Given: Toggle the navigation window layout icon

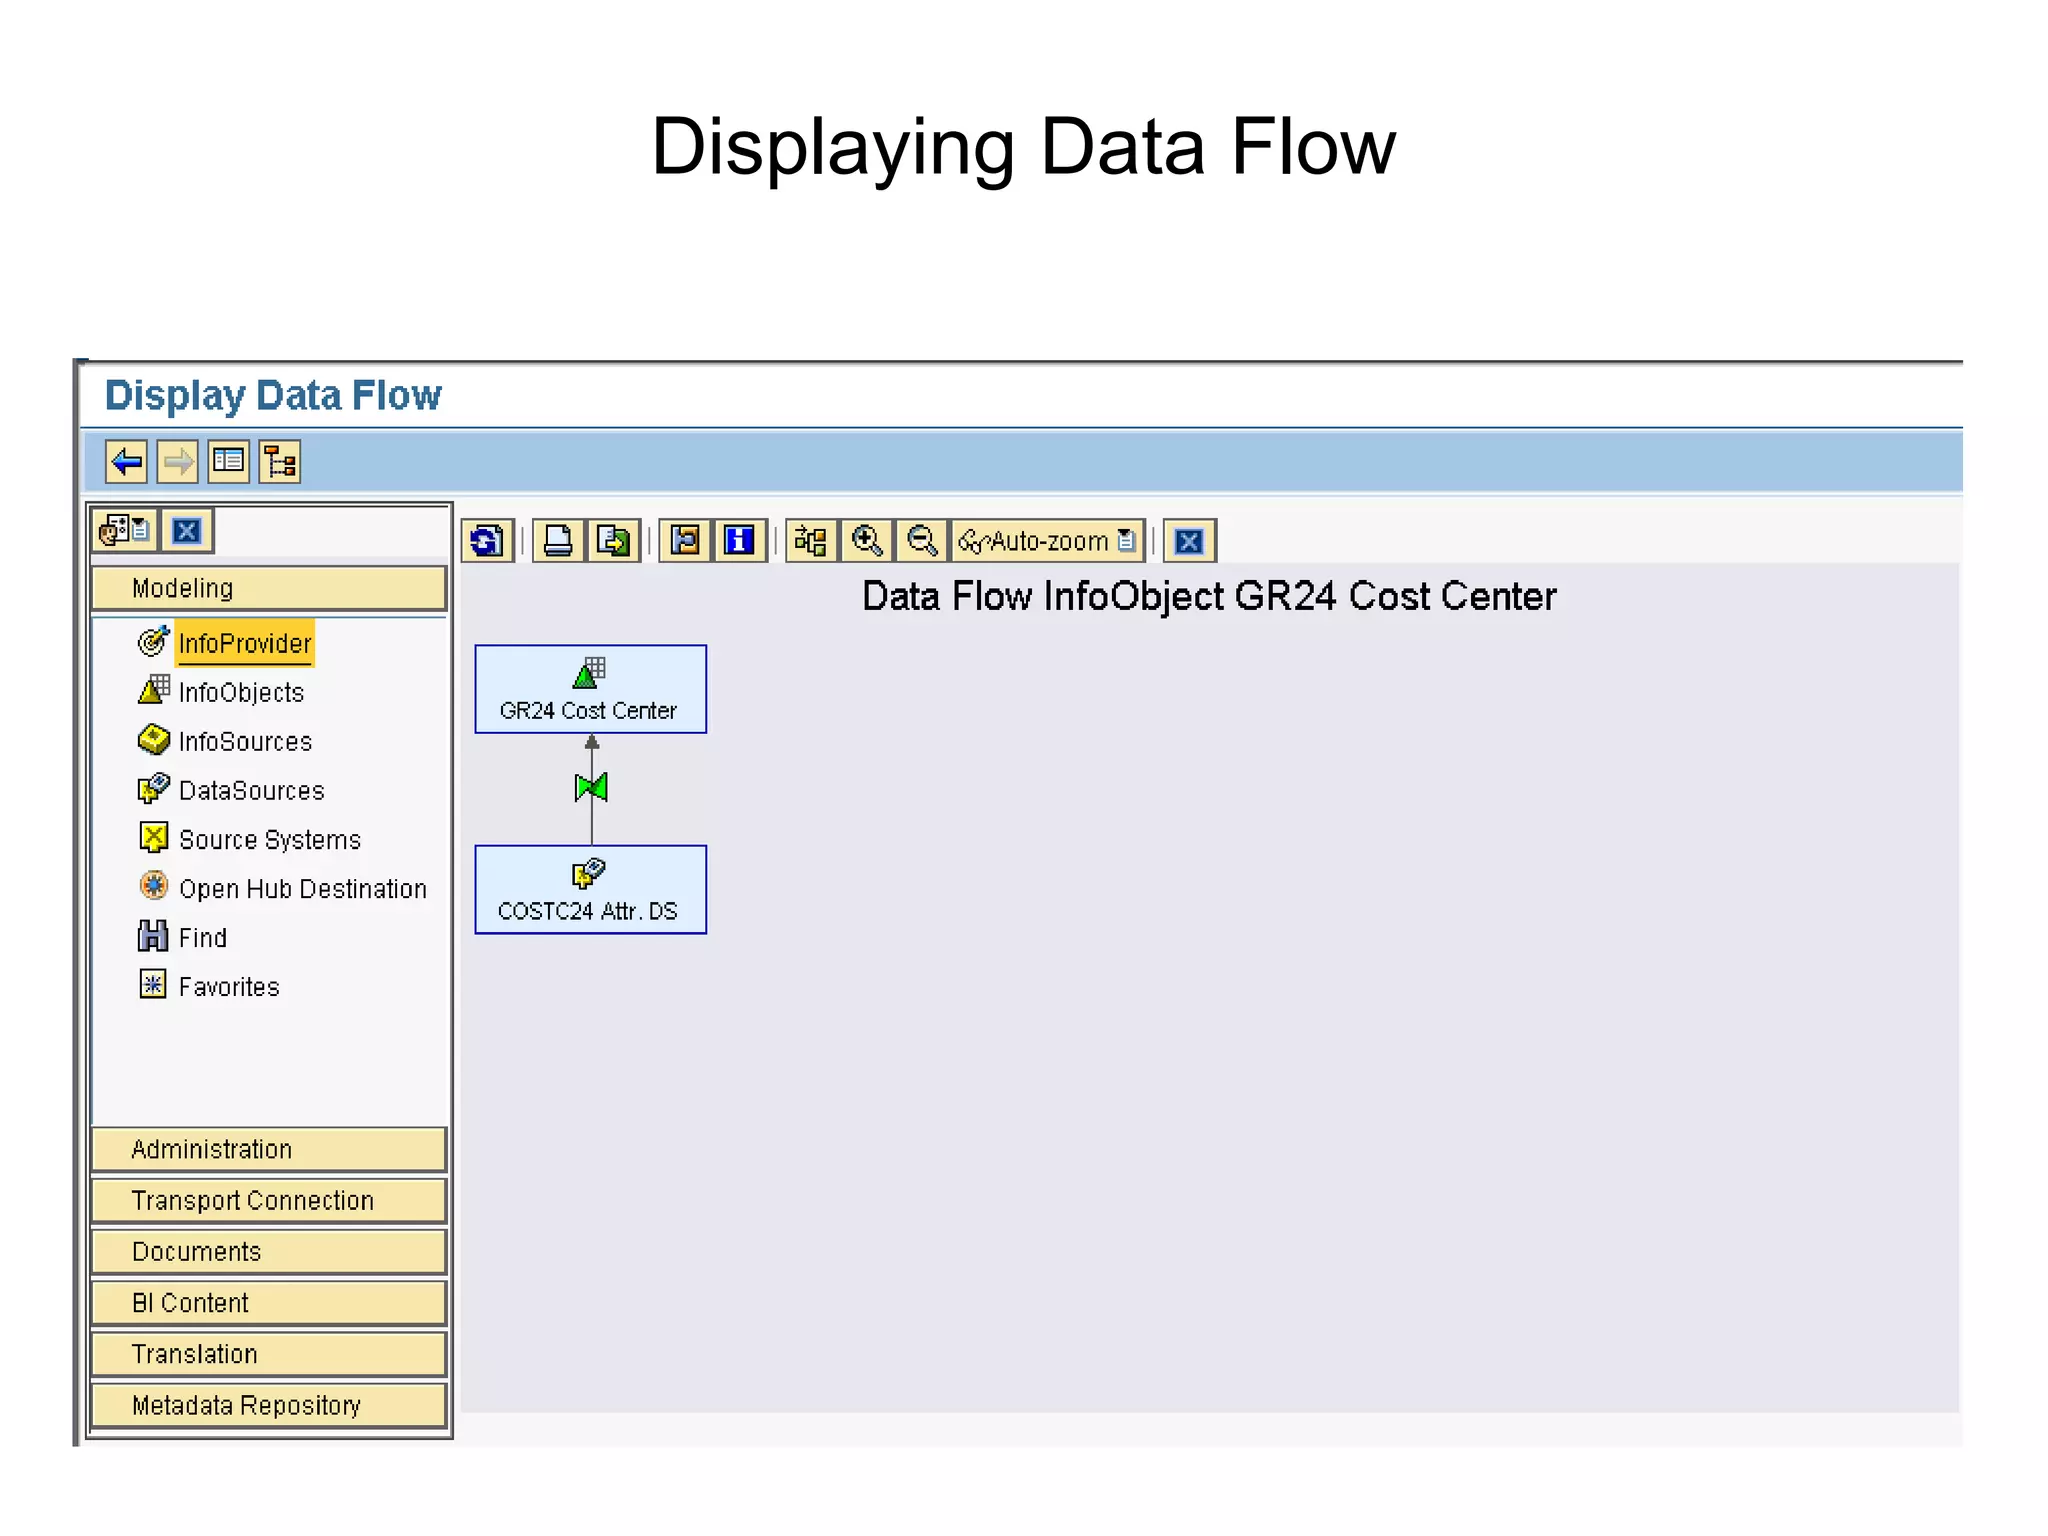Looking at the screenshot, I should pos(229,462).
